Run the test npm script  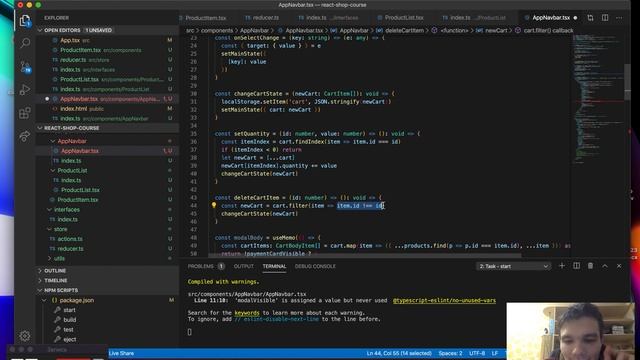click(x=68, y=329)
